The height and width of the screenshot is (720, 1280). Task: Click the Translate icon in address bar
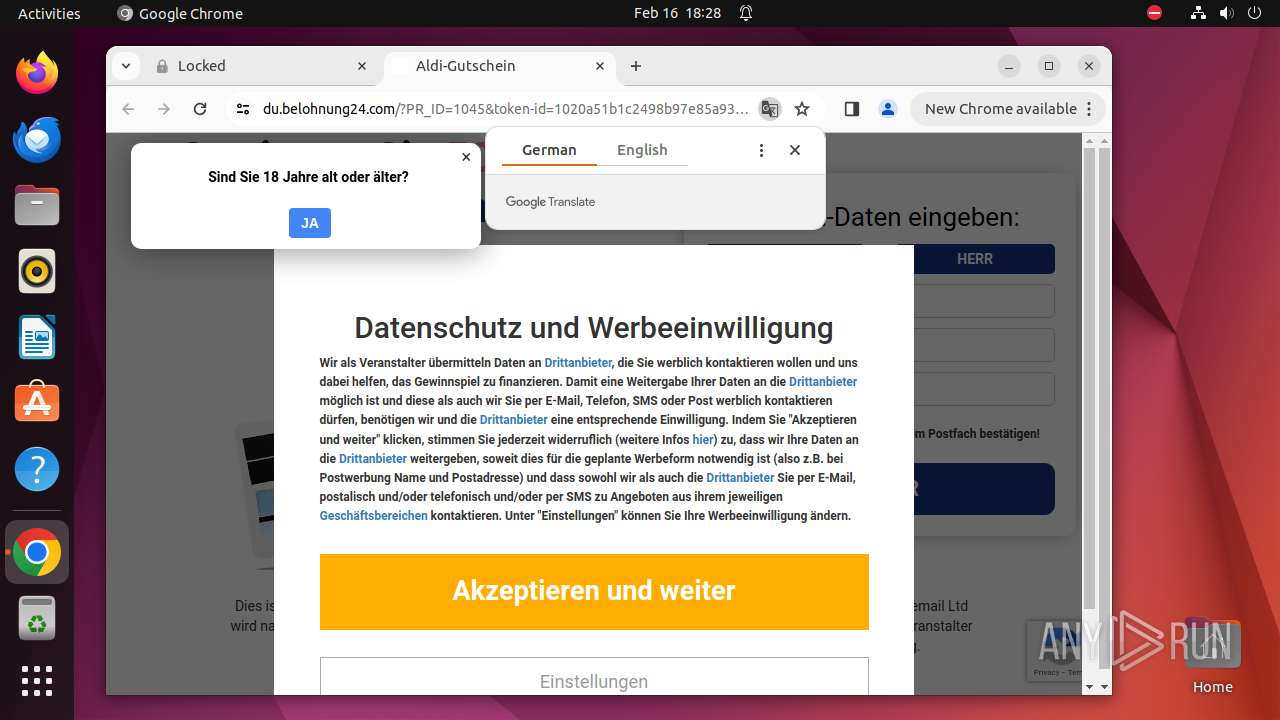coord(769,109)
